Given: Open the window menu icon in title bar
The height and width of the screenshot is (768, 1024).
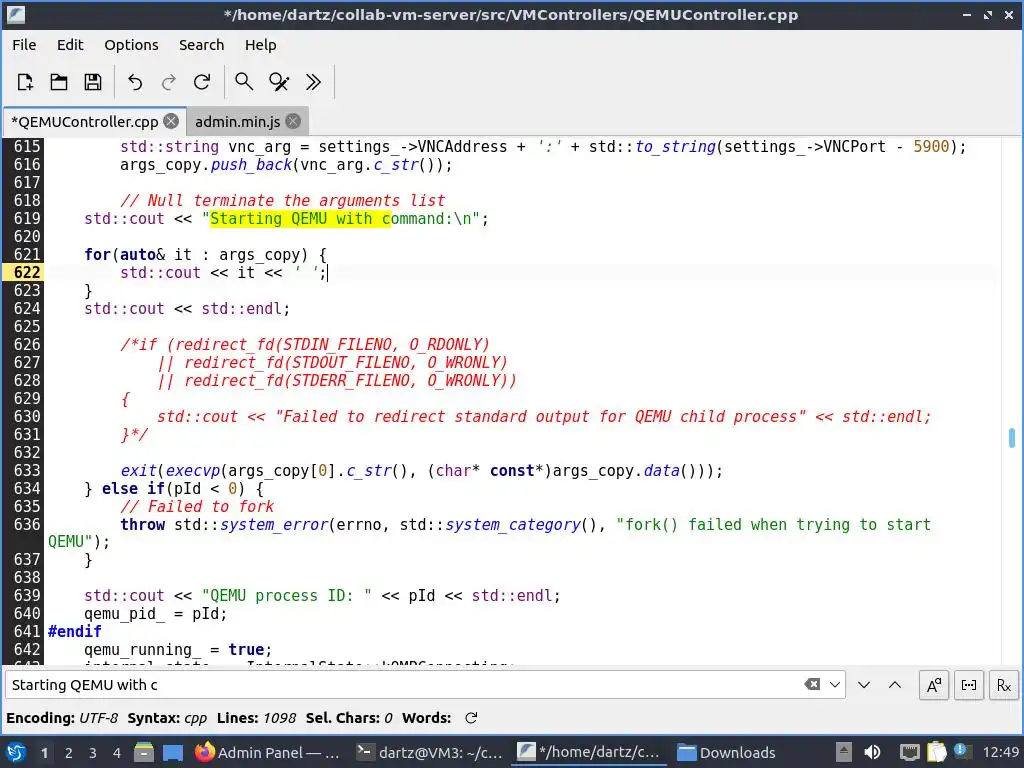Looking at the screenshot, I should 16,14.
